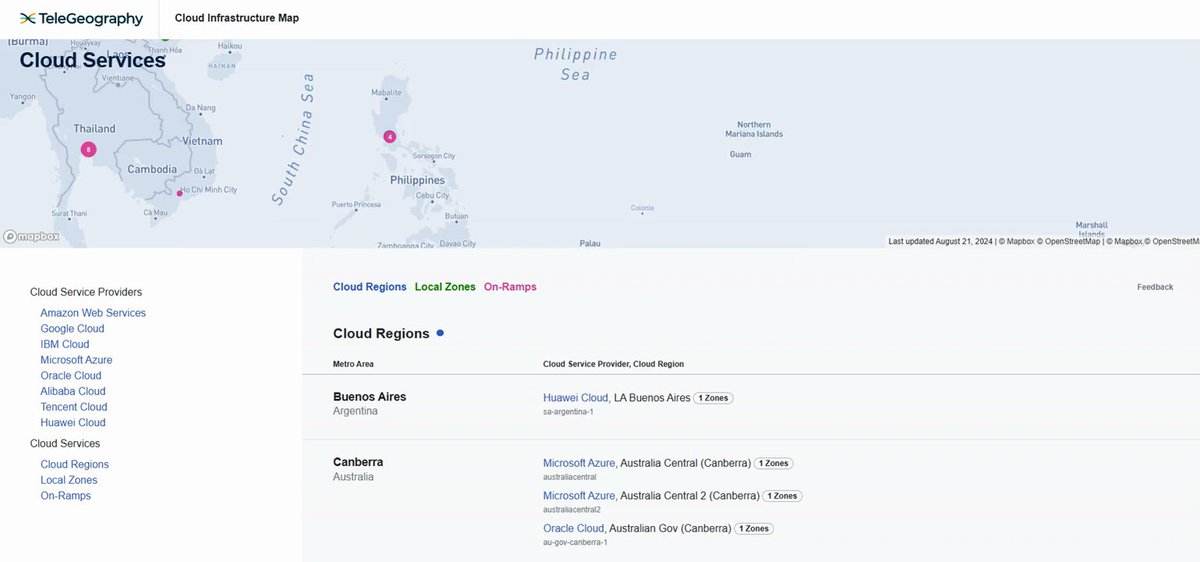Click the Cebu City label on the map
Screen dimensions: 1200x562
pos(433,196)
